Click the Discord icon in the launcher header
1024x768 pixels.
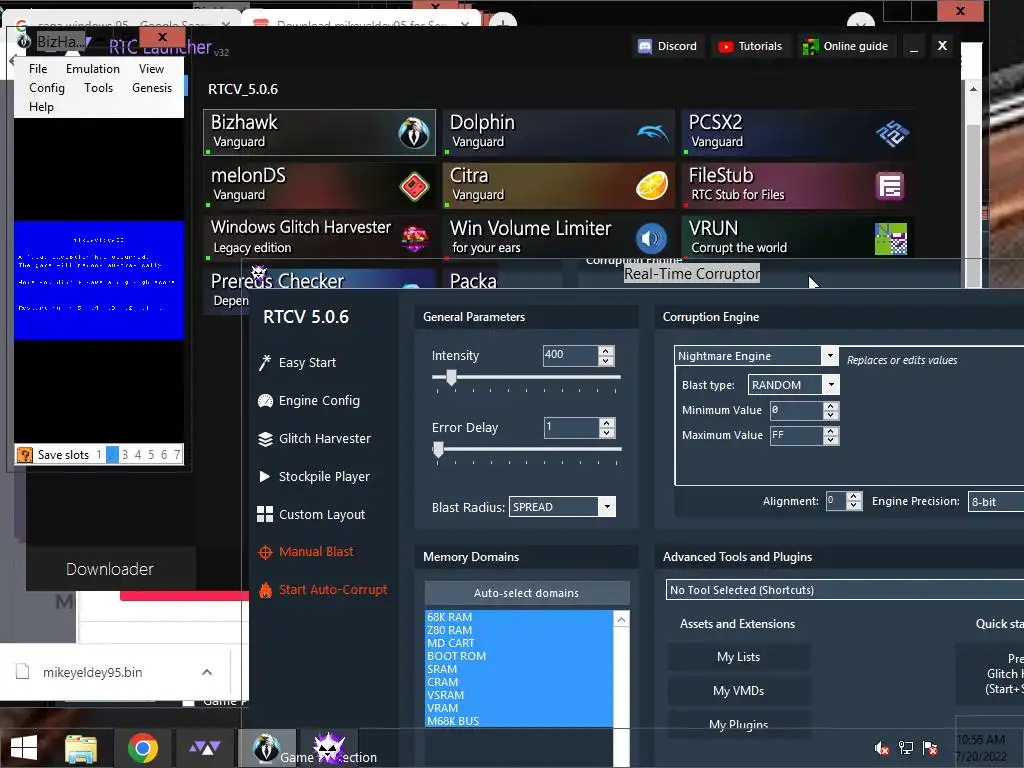(645, 46)
